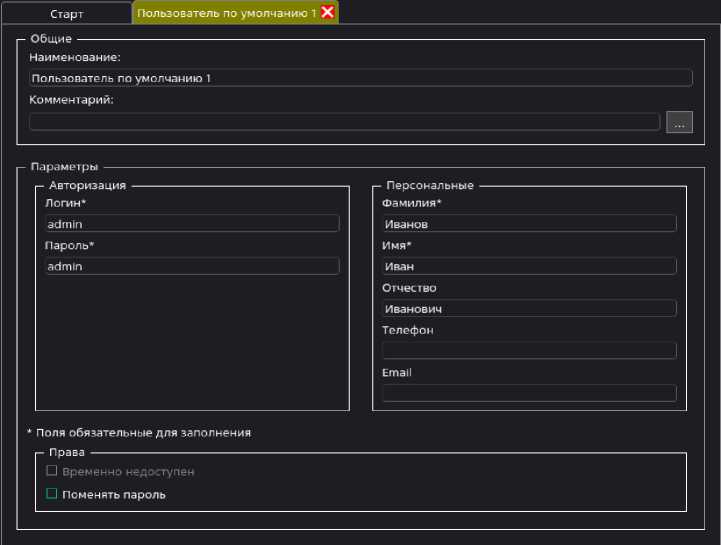Select the Пользователь по умолчанию 1 tab
Screen dimensions: 721x545
[x=226, y=13]
